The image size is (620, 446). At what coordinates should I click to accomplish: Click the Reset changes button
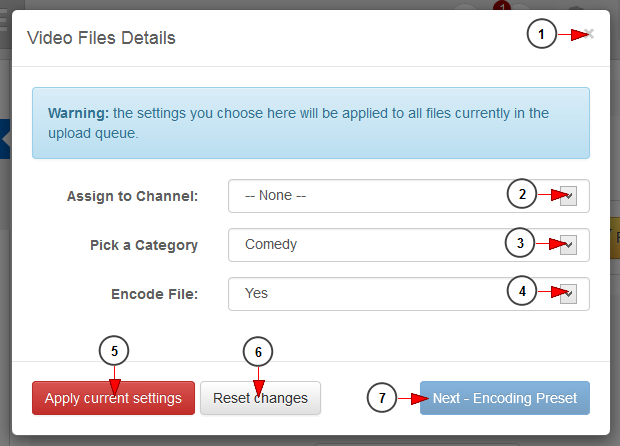[x=260, y=398]
